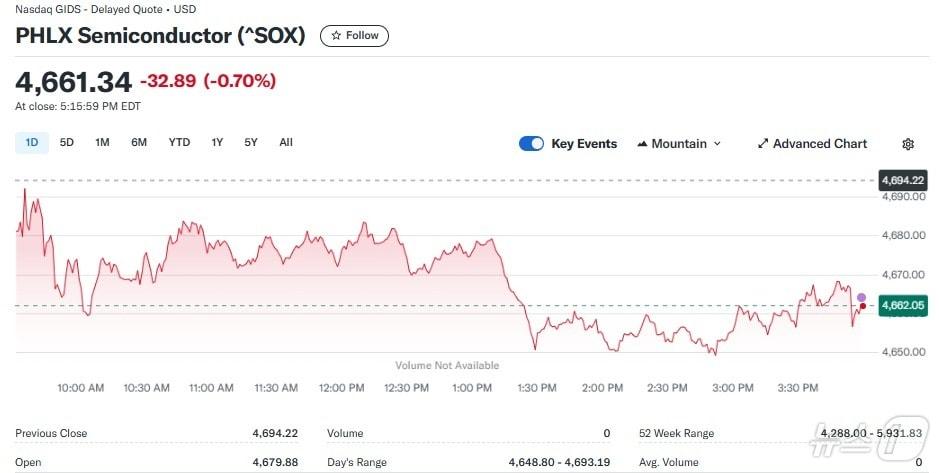Screen dimensions: 939x473
Task: Show the All time range
Action: [x=286, y=143]
